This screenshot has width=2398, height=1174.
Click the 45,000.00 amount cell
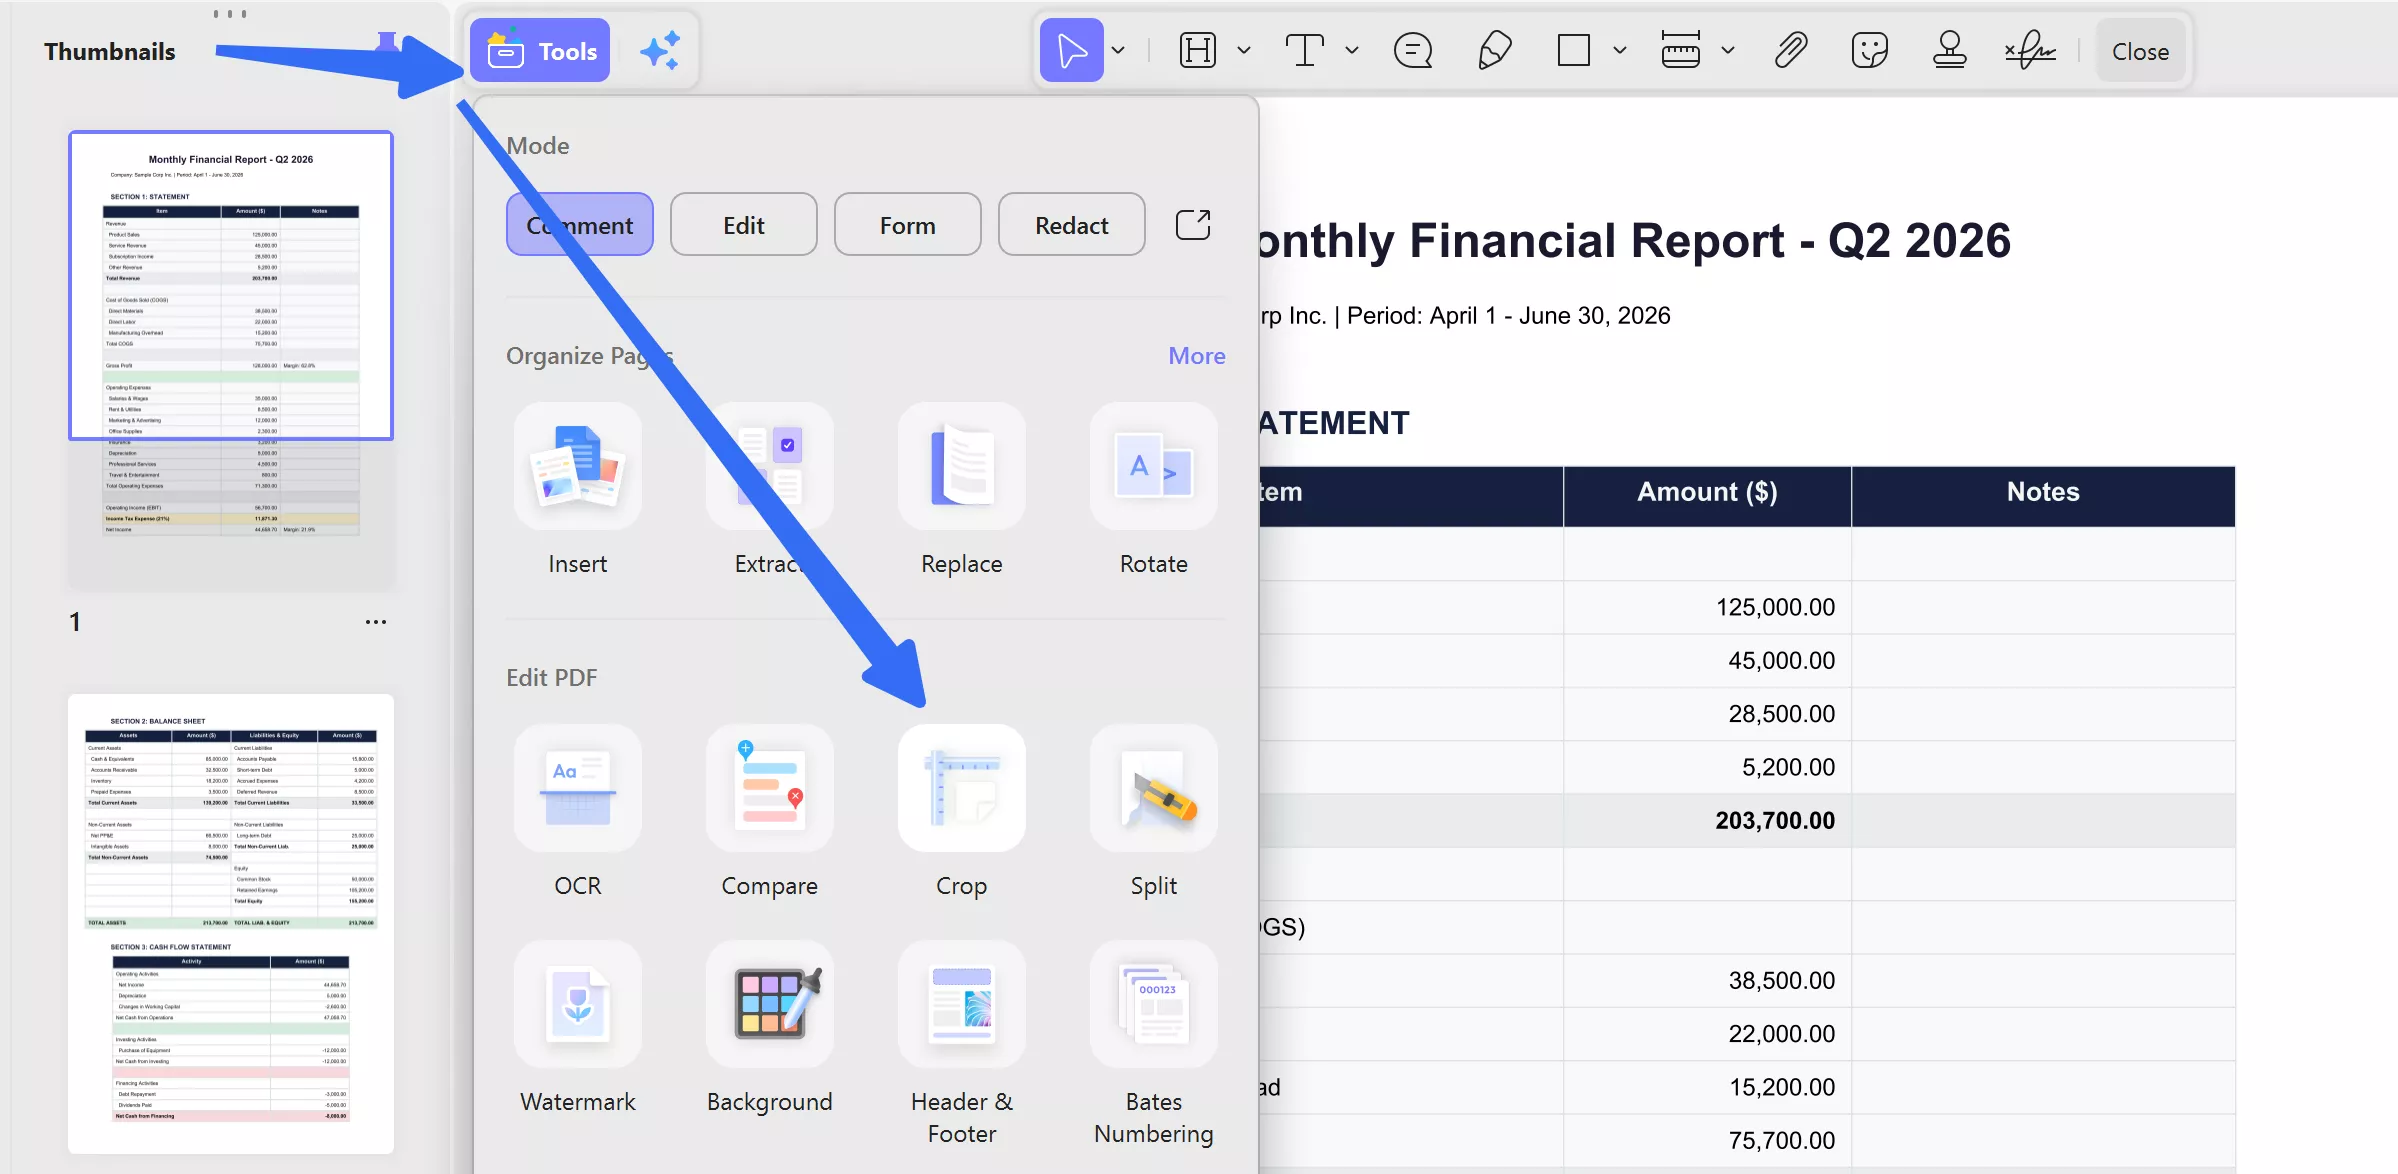tap(1707, 661)
